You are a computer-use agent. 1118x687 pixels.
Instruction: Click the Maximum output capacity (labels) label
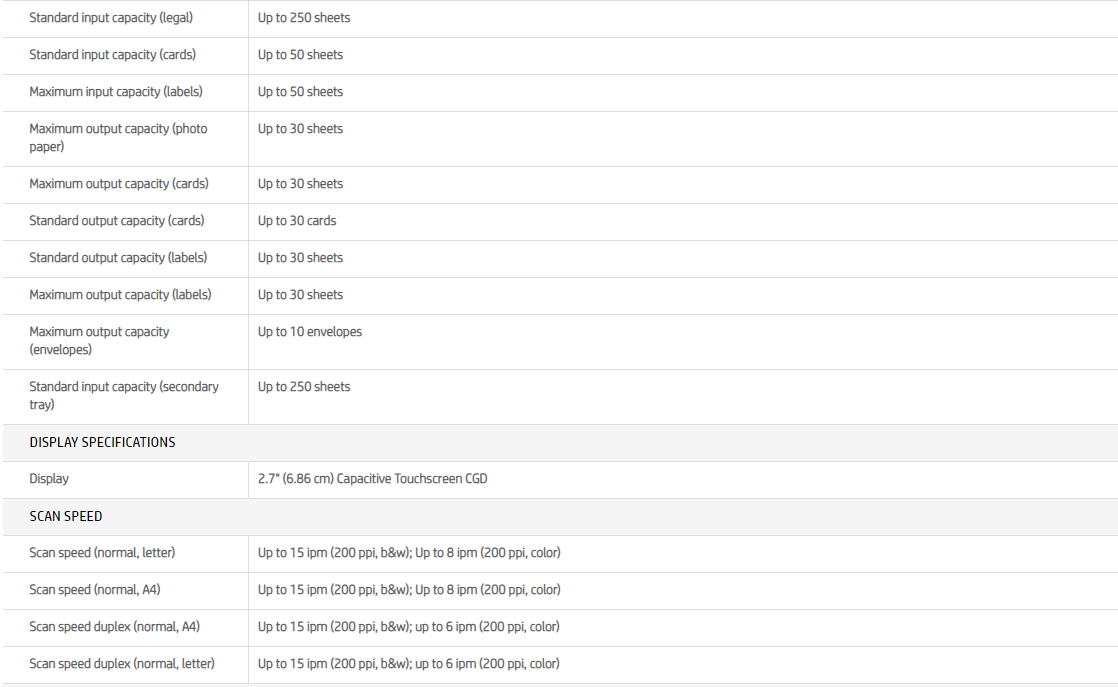point(120,295)
